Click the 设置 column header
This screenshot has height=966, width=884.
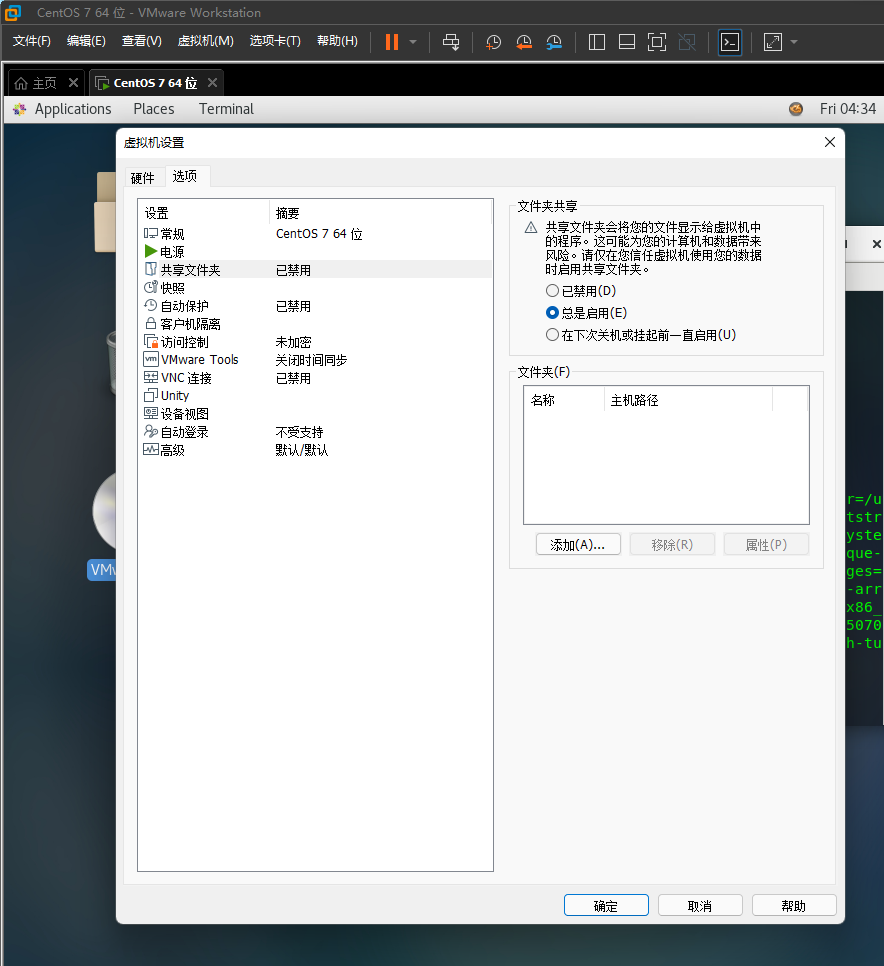[204, 213]
